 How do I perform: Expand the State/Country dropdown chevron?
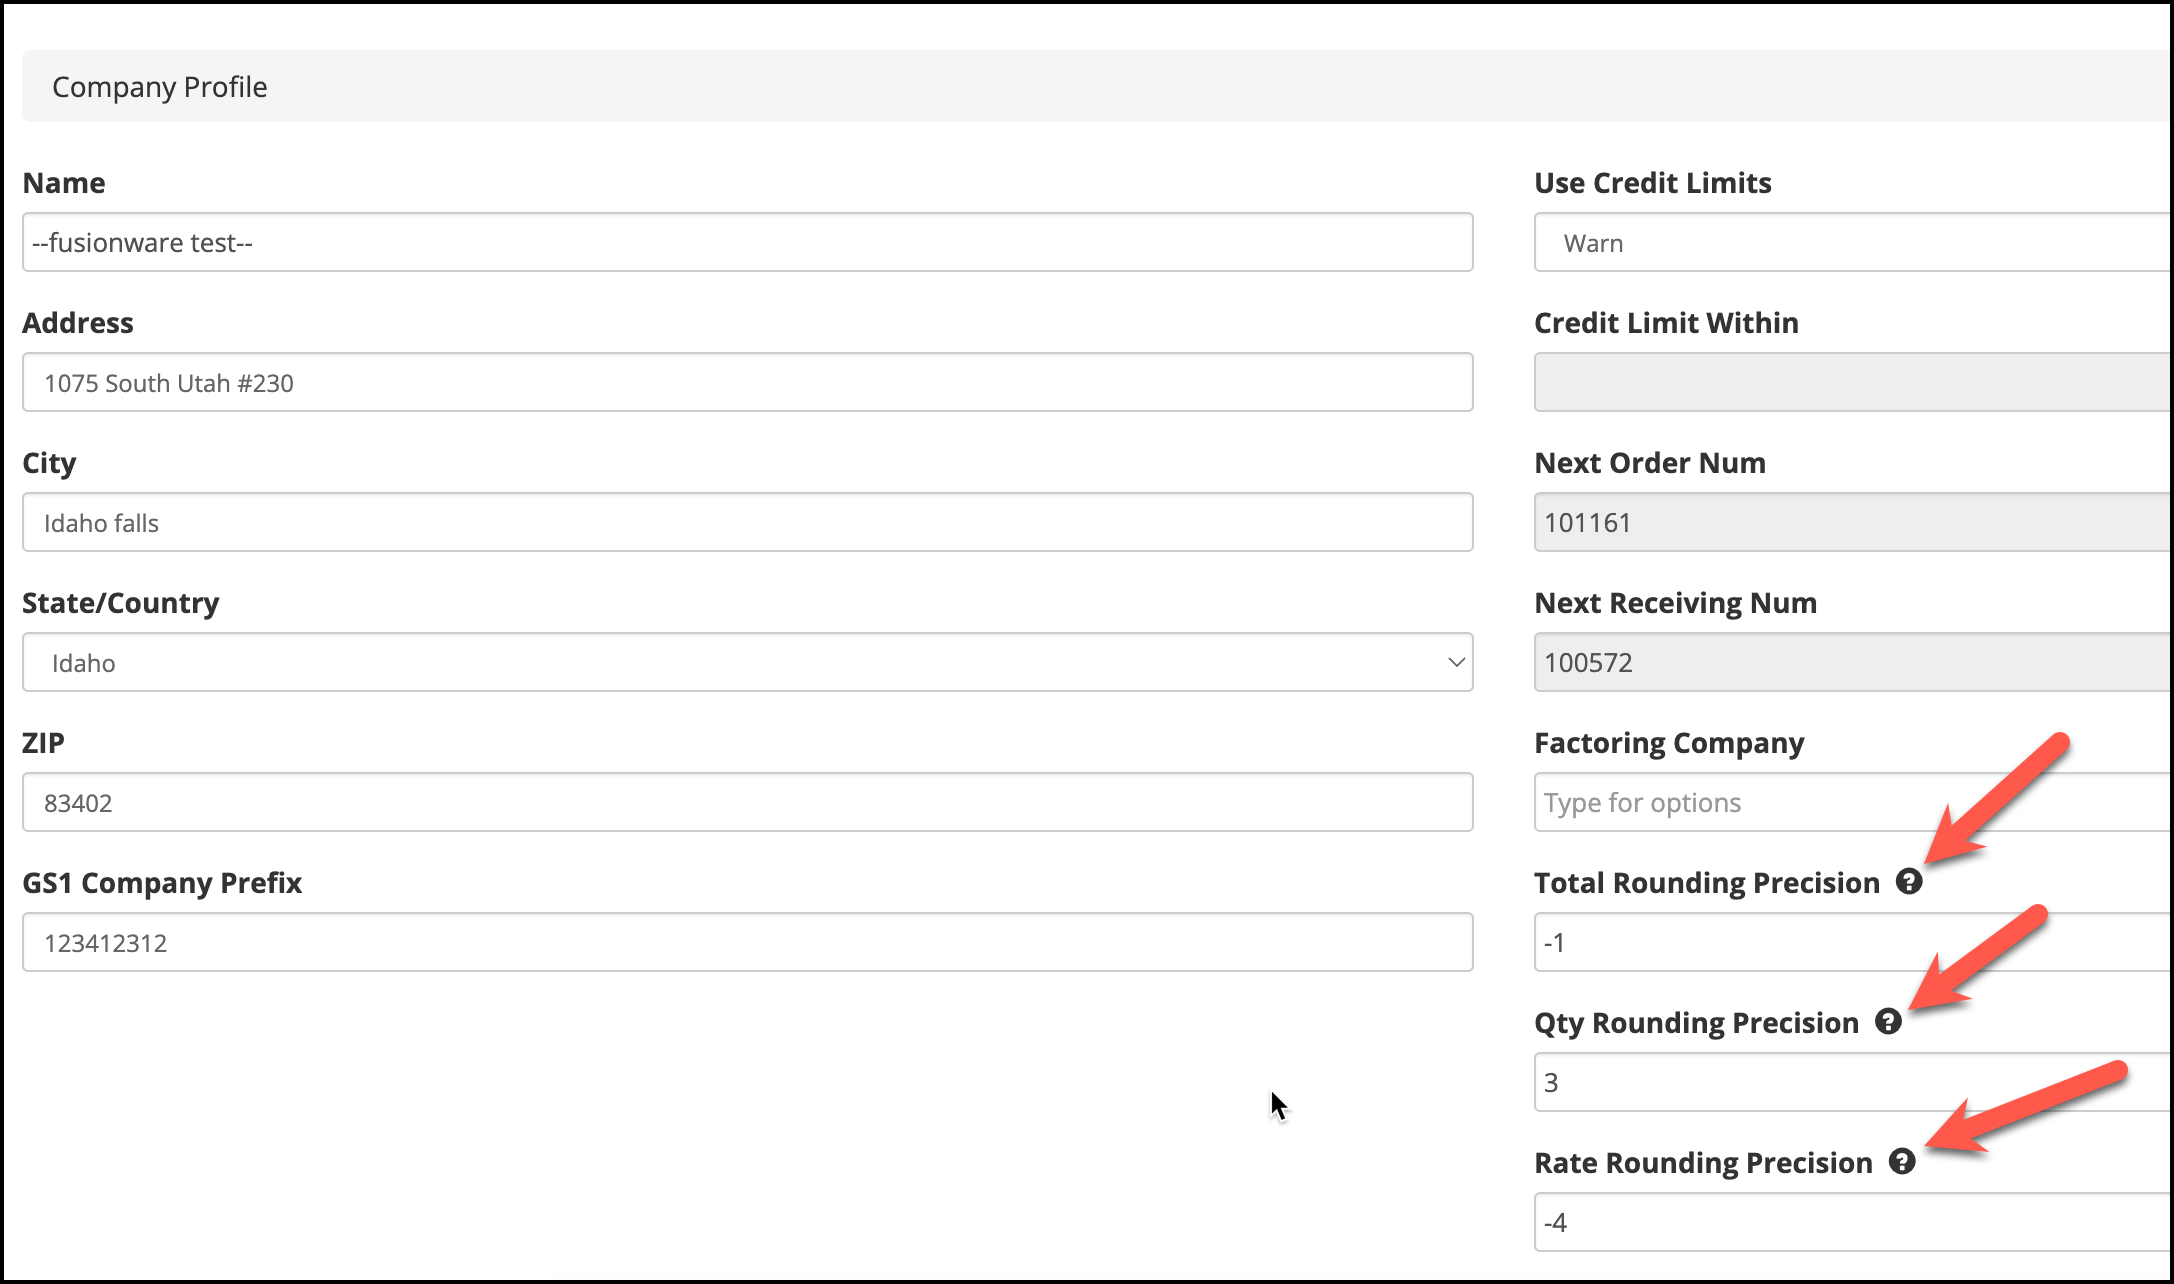click(1456, 662)
